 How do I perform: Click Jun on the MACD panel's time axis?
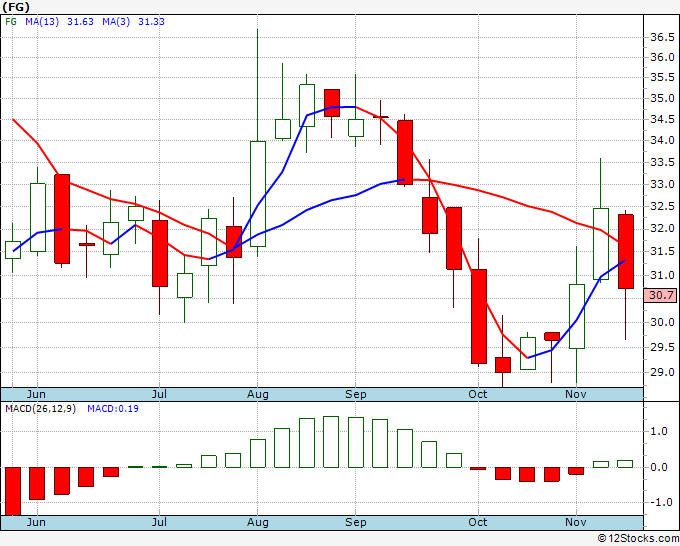pyautogui.click(x=36, y=522)
